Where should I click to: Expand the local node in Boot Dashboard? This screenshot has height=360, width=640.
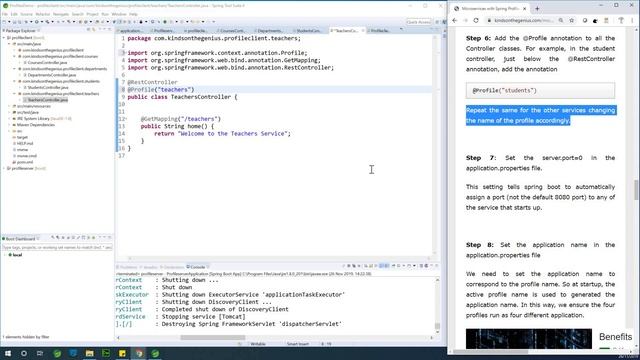pos(5,255)
